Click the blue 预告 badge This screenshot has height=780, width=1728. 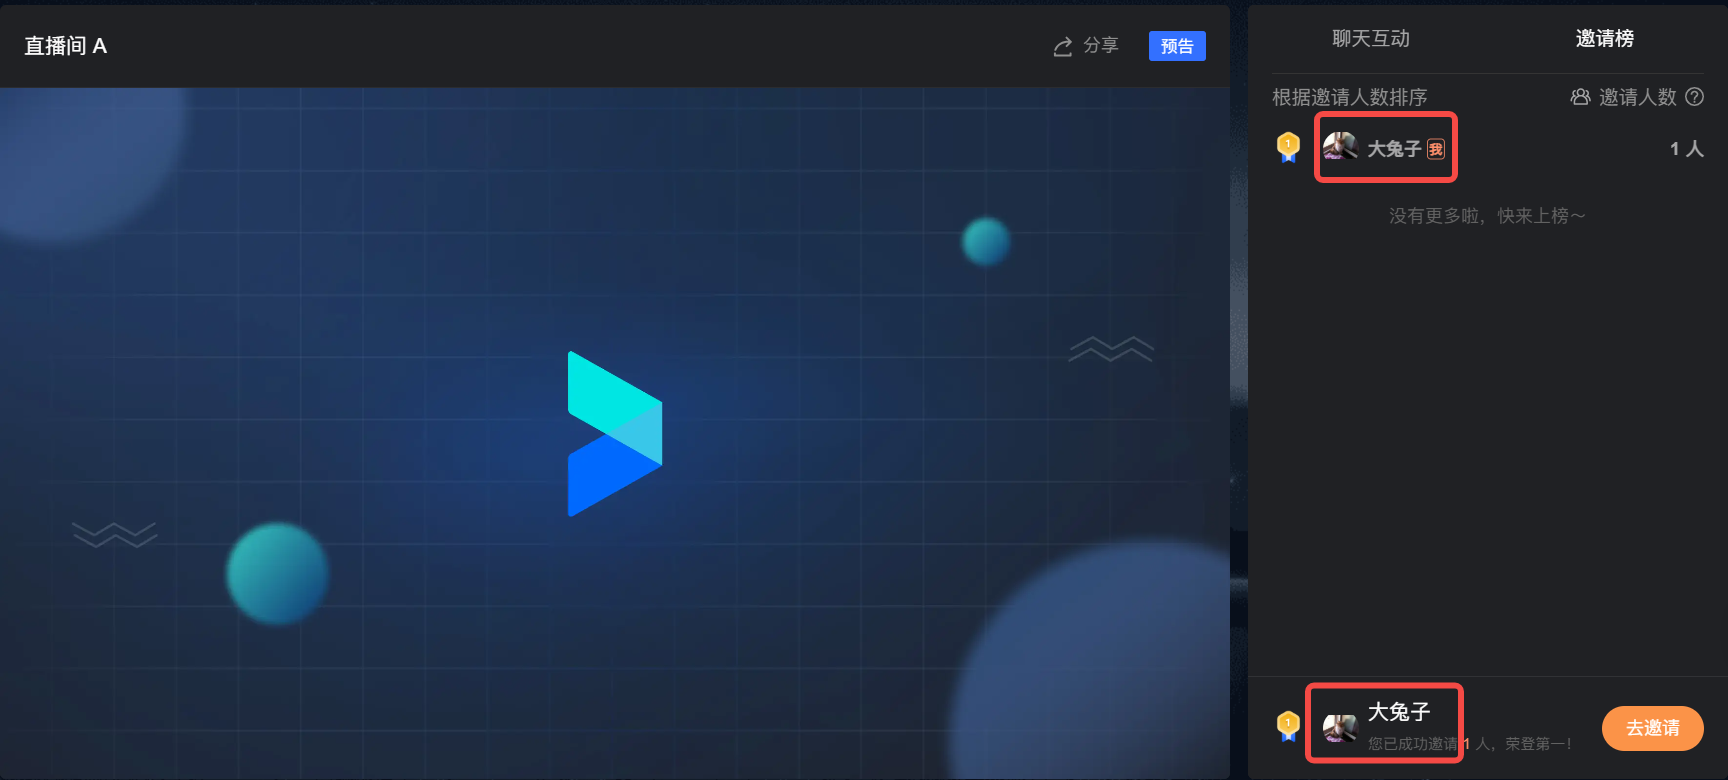click(1177, 46)
